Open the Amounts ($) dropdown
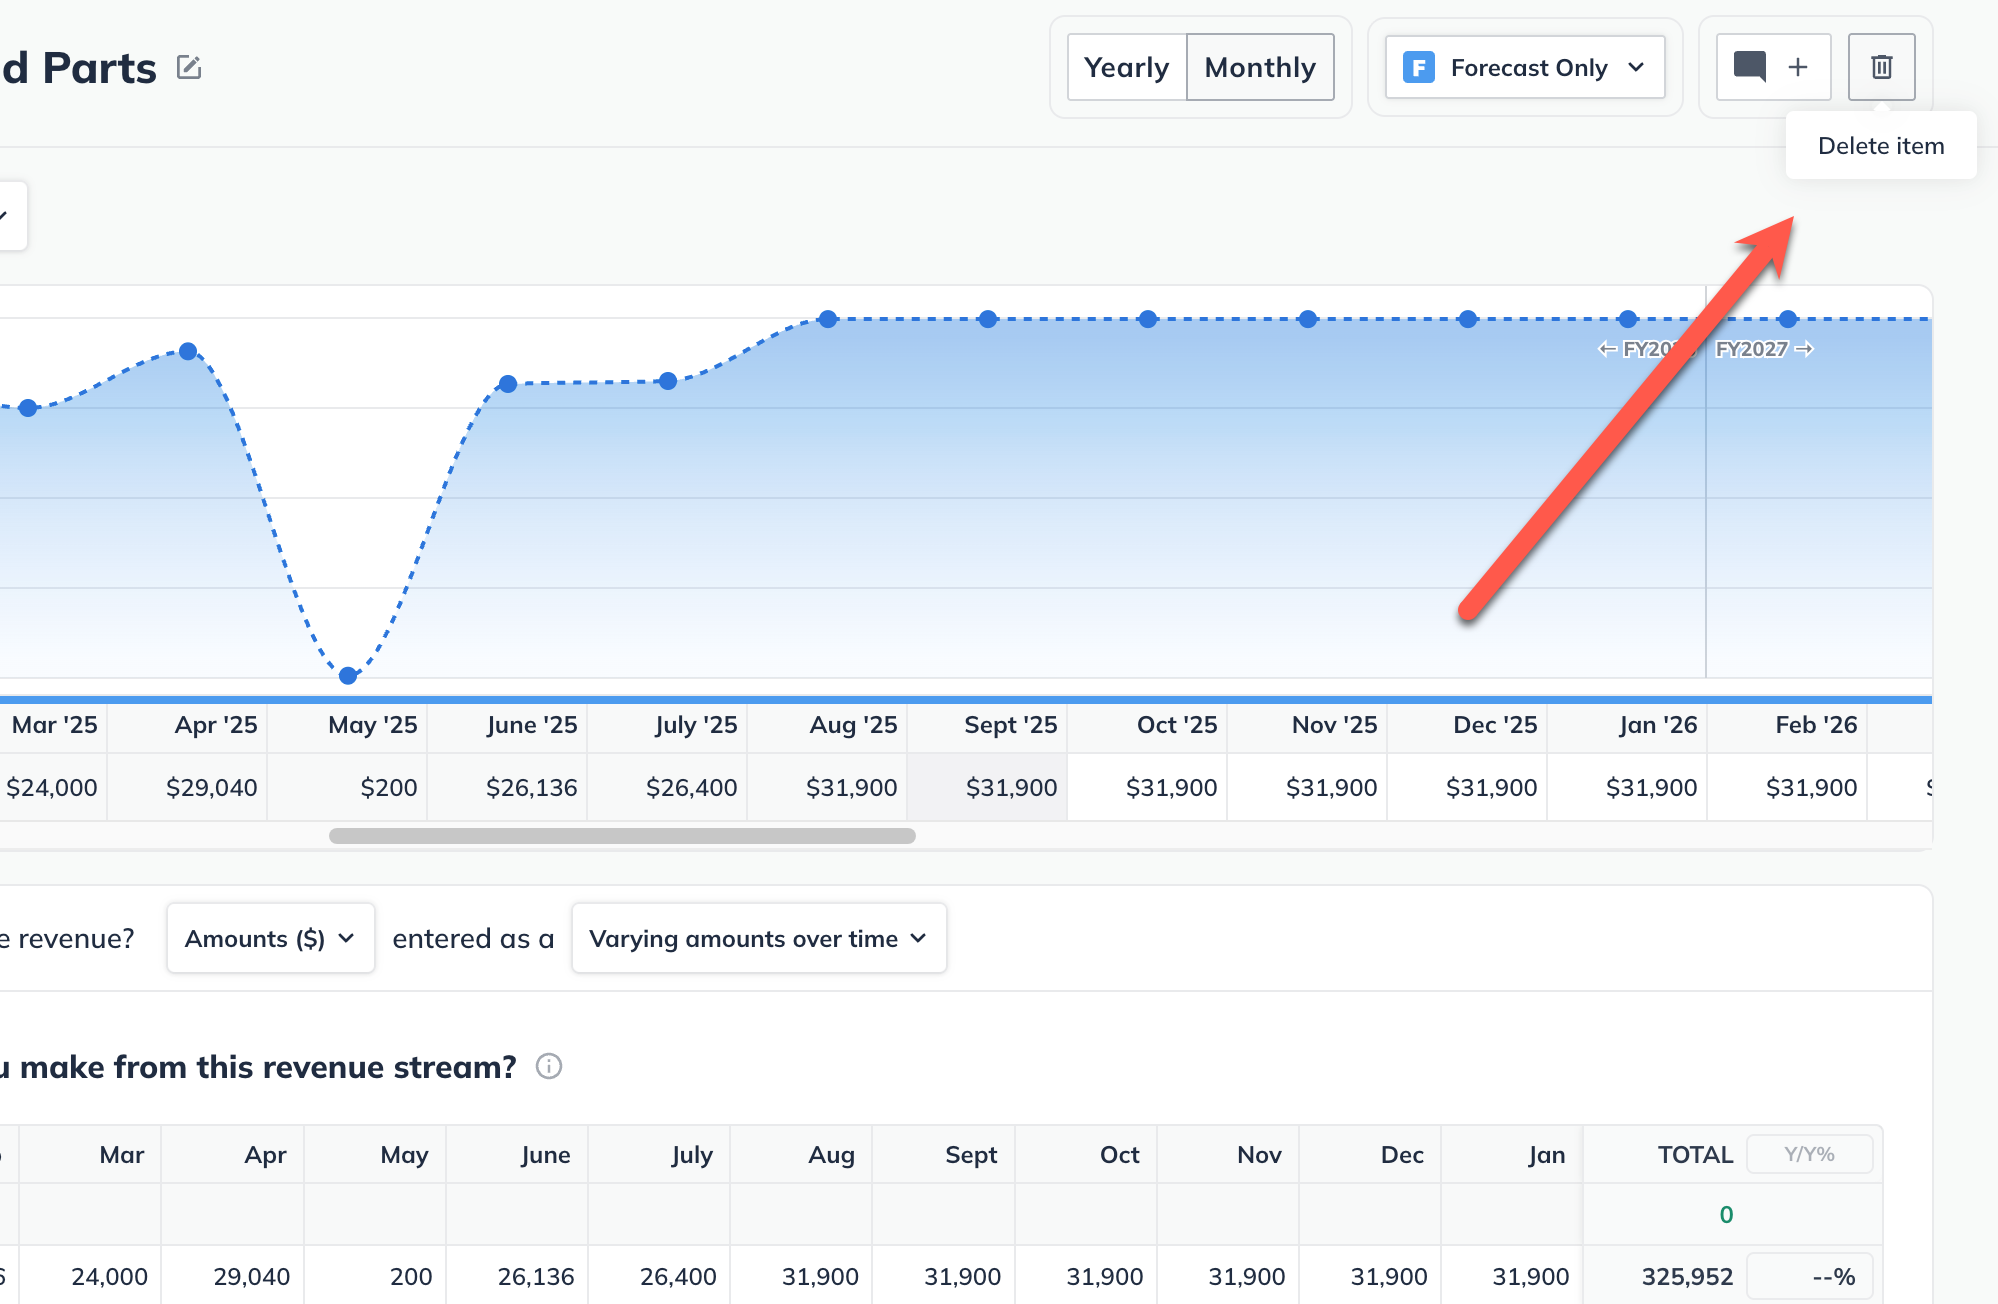The height and width of the screenshot is (1304, 1998). click(x=270, y=938)
